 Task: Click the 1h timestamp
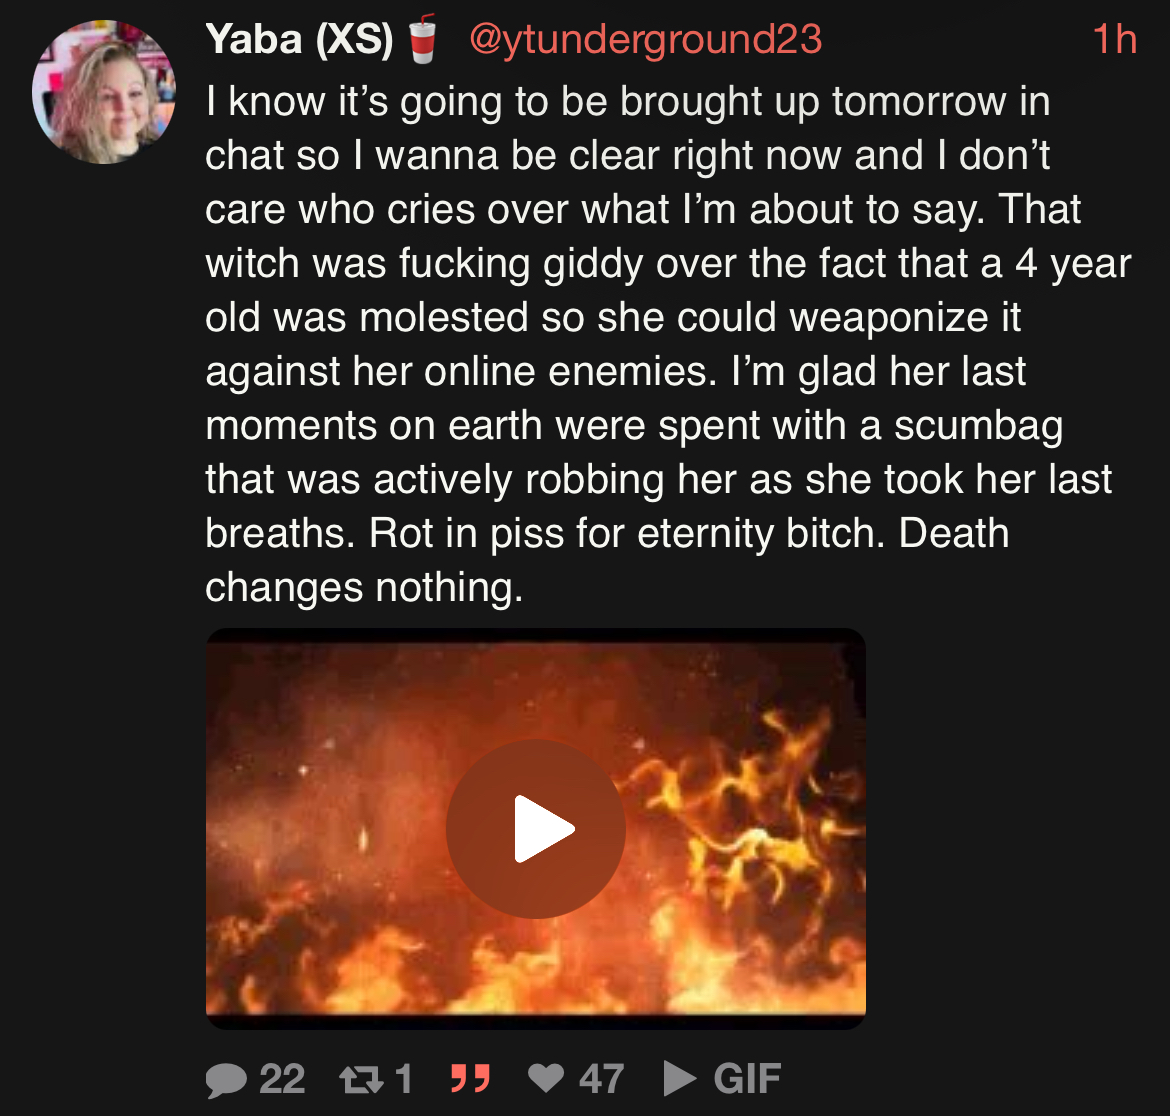(x=1115, y=39)
